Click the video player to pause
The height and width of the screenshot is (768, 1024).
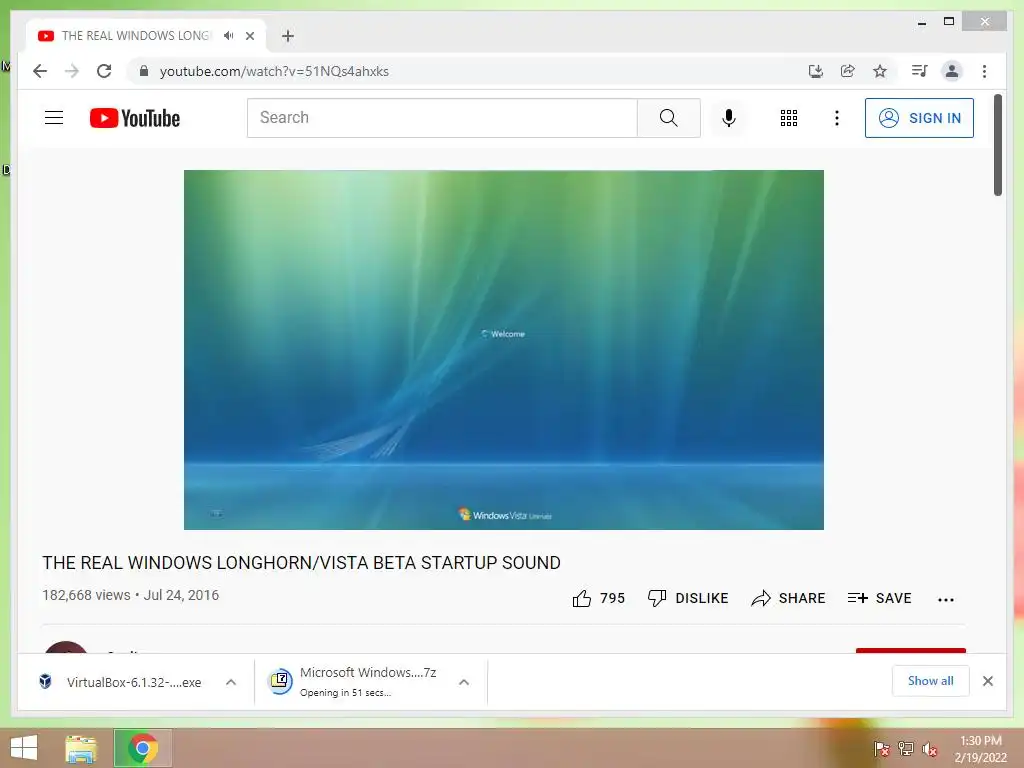tap(504, 349)
